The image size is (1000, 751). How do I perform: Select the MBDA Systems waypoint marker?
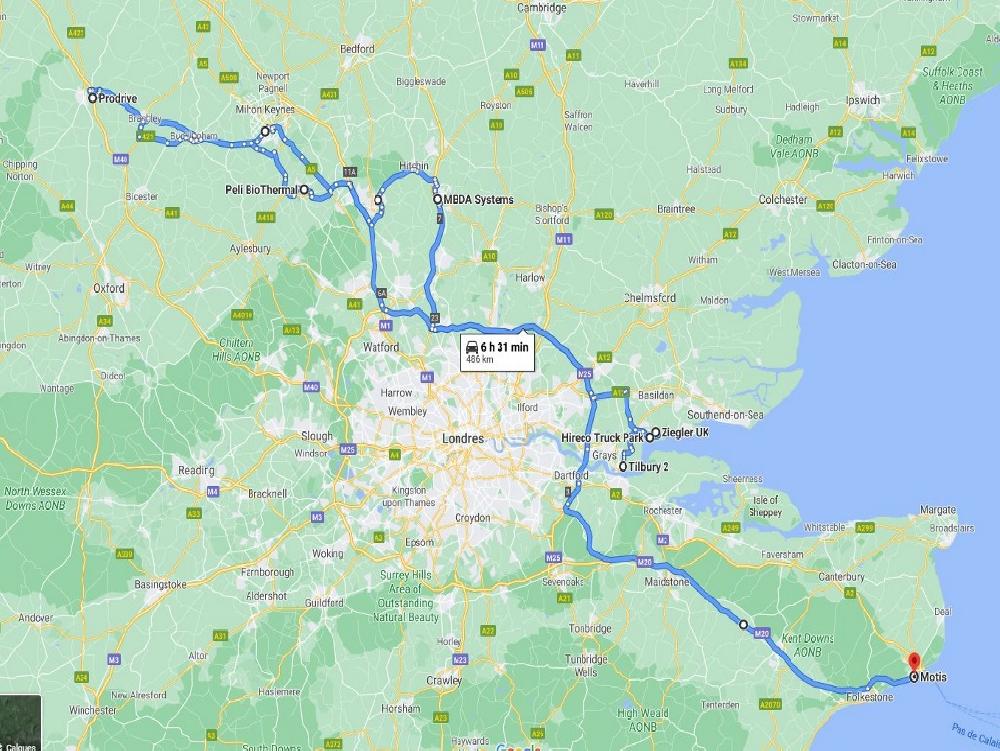click(438, 200)
